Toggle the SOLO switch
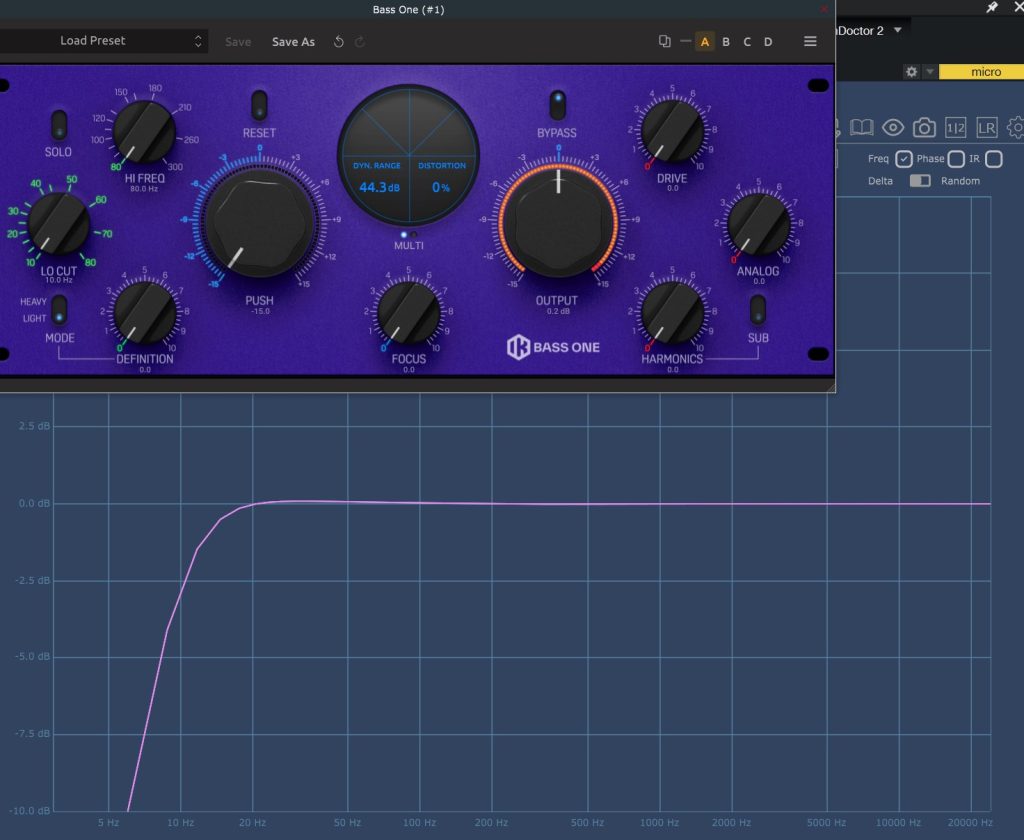Viewport: 1024px width, 840px height. coord(59,124)
